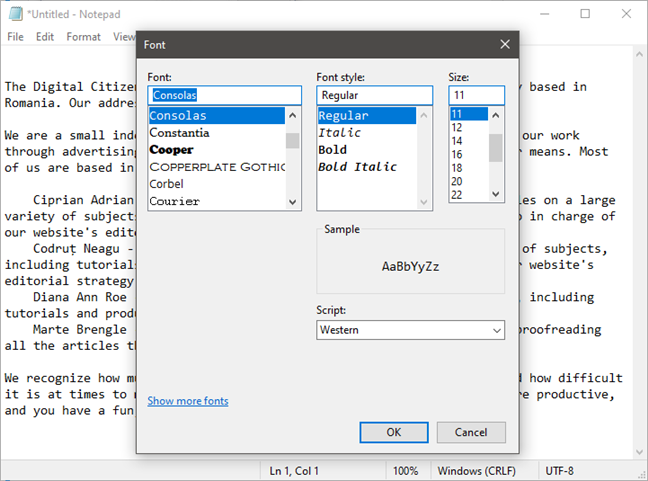648x481 pixels.
Task: Close the Font dialog with X
Action: click(x=505, y=44)
